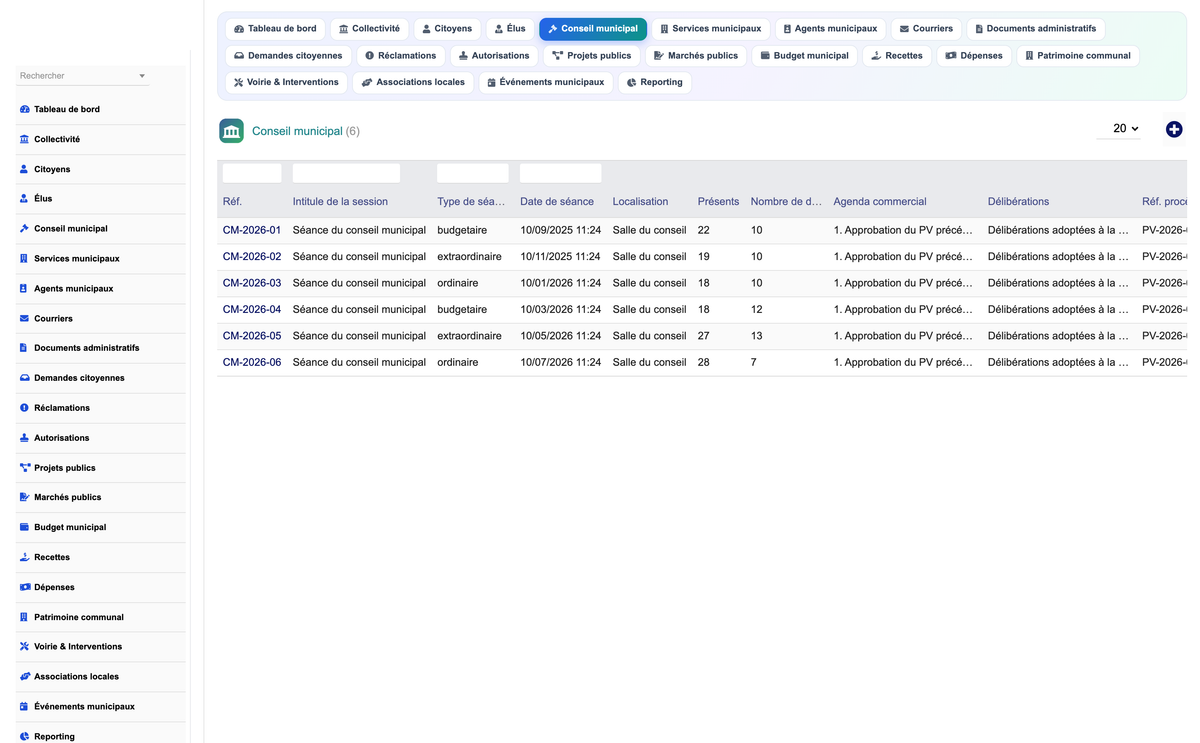Click the Réclamations sidebar alert icon

click(24, 408)
